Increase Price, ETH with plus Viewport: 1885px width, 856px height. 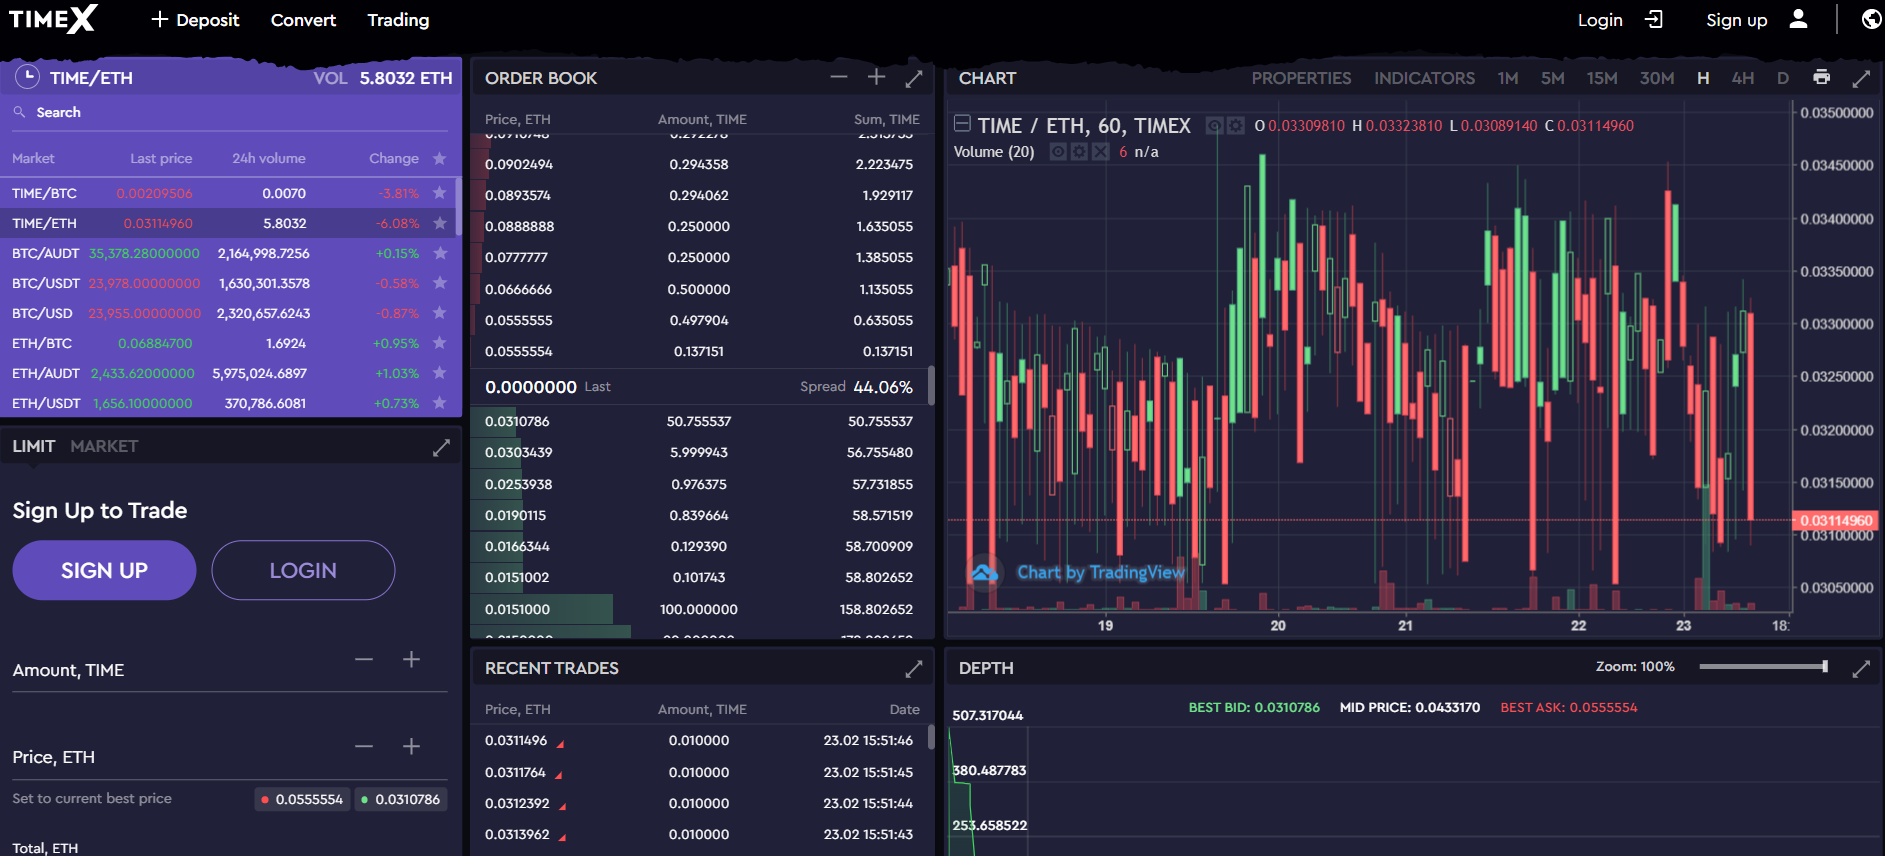tap(411, 746)
